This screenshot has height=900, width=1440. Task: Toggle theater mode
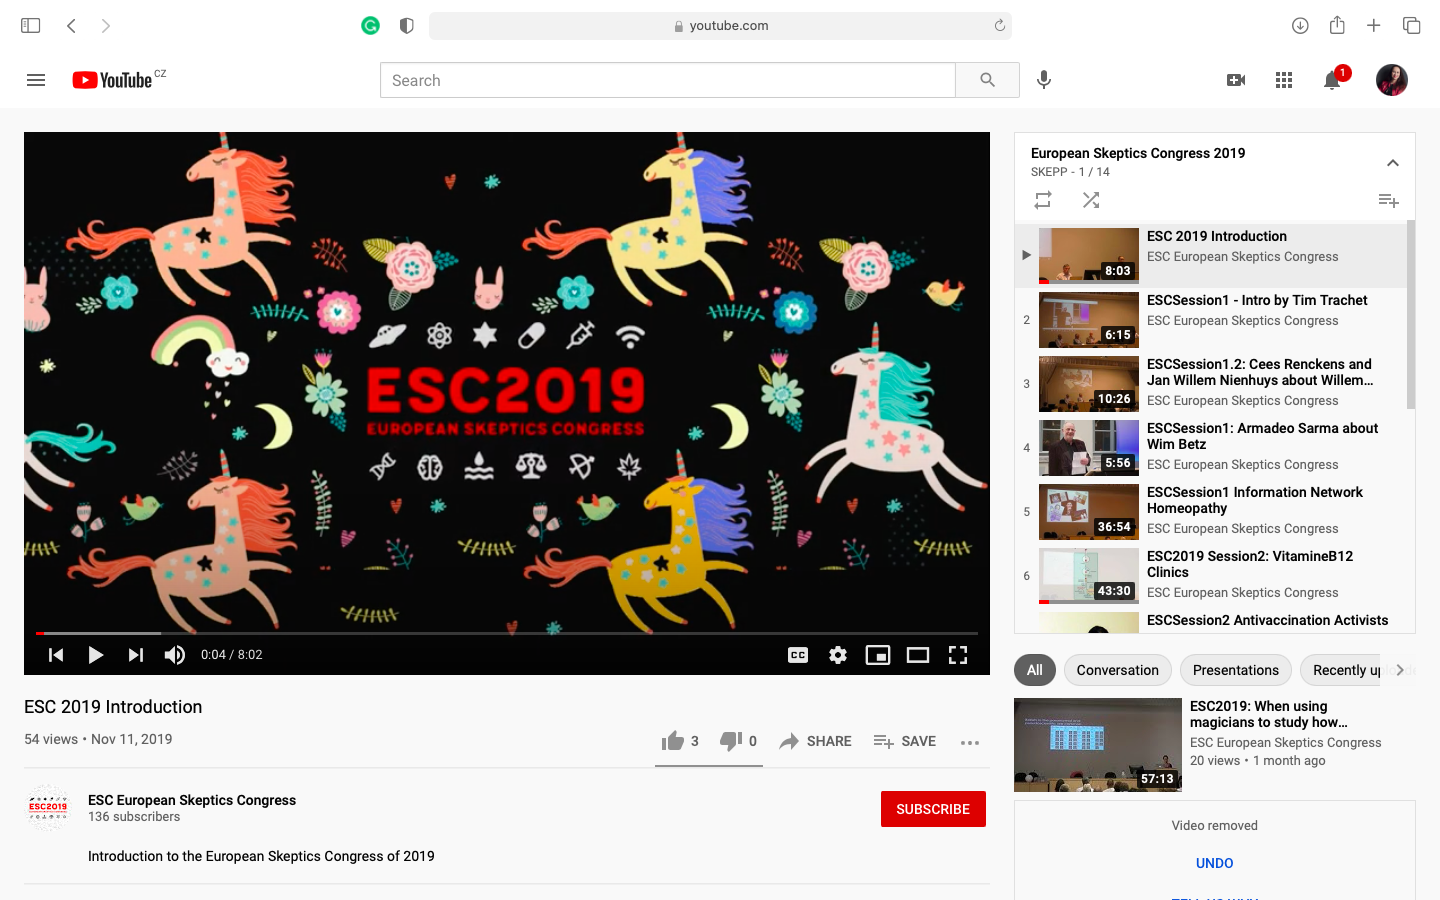(x=918, y=655)
